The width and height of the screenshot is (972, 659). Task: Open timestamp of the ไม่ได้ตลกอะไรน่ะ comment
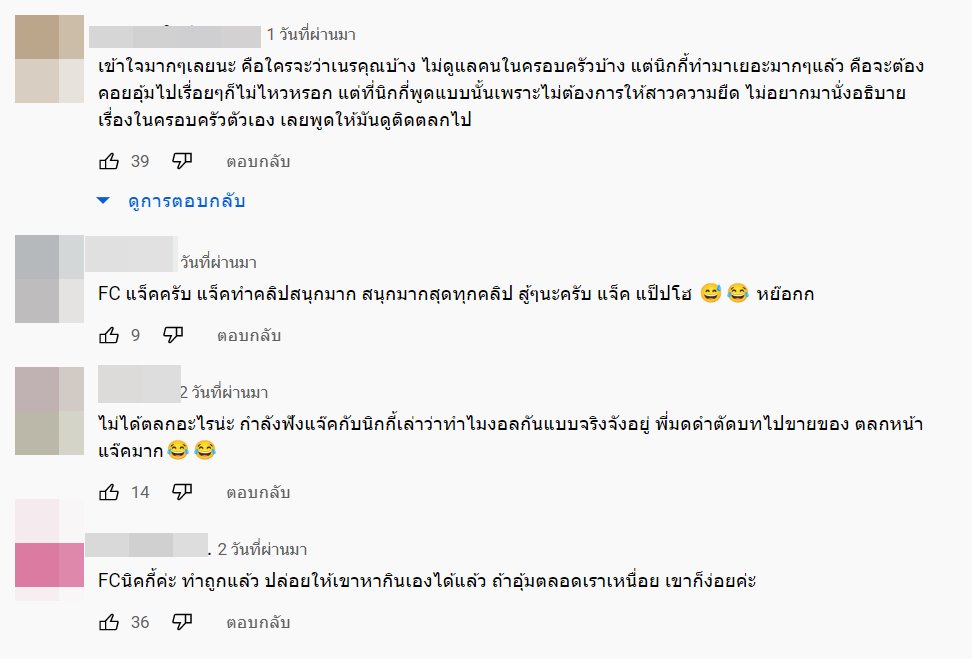(x=224, y=392)
